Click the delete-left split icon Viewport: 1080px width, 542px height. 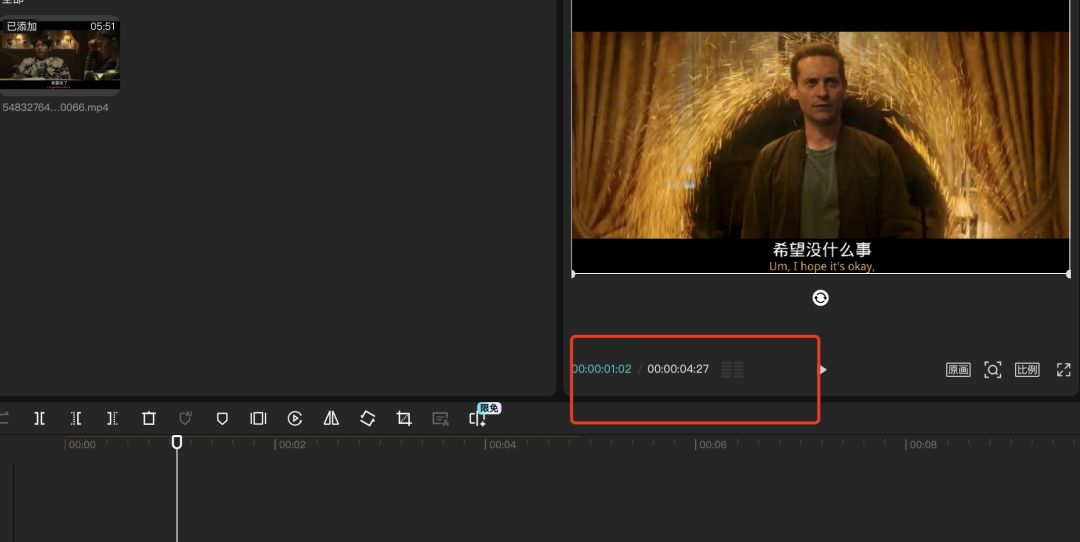76,418
